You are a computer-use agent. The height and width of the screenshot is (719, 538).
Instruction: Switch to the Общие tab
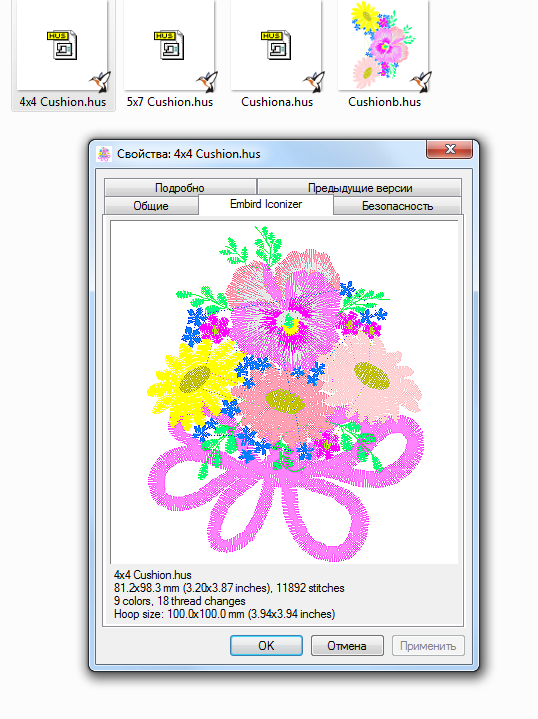point(151,206)
